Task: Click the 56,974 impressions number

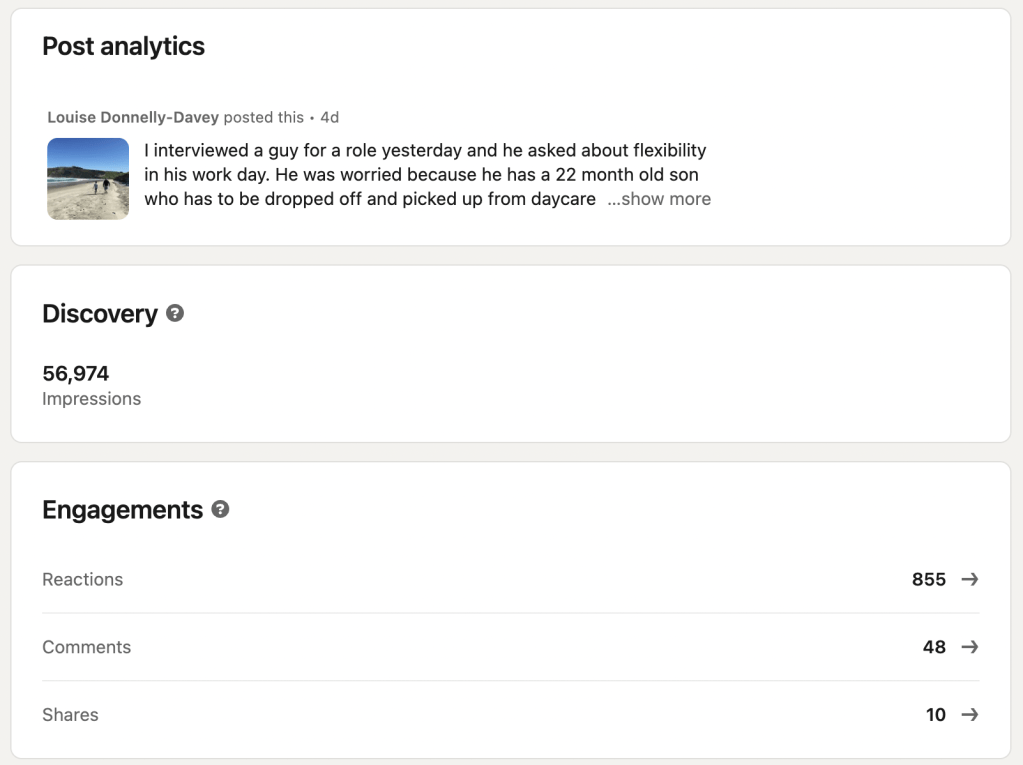Action: pyautogui.click(x=76, y=374)
